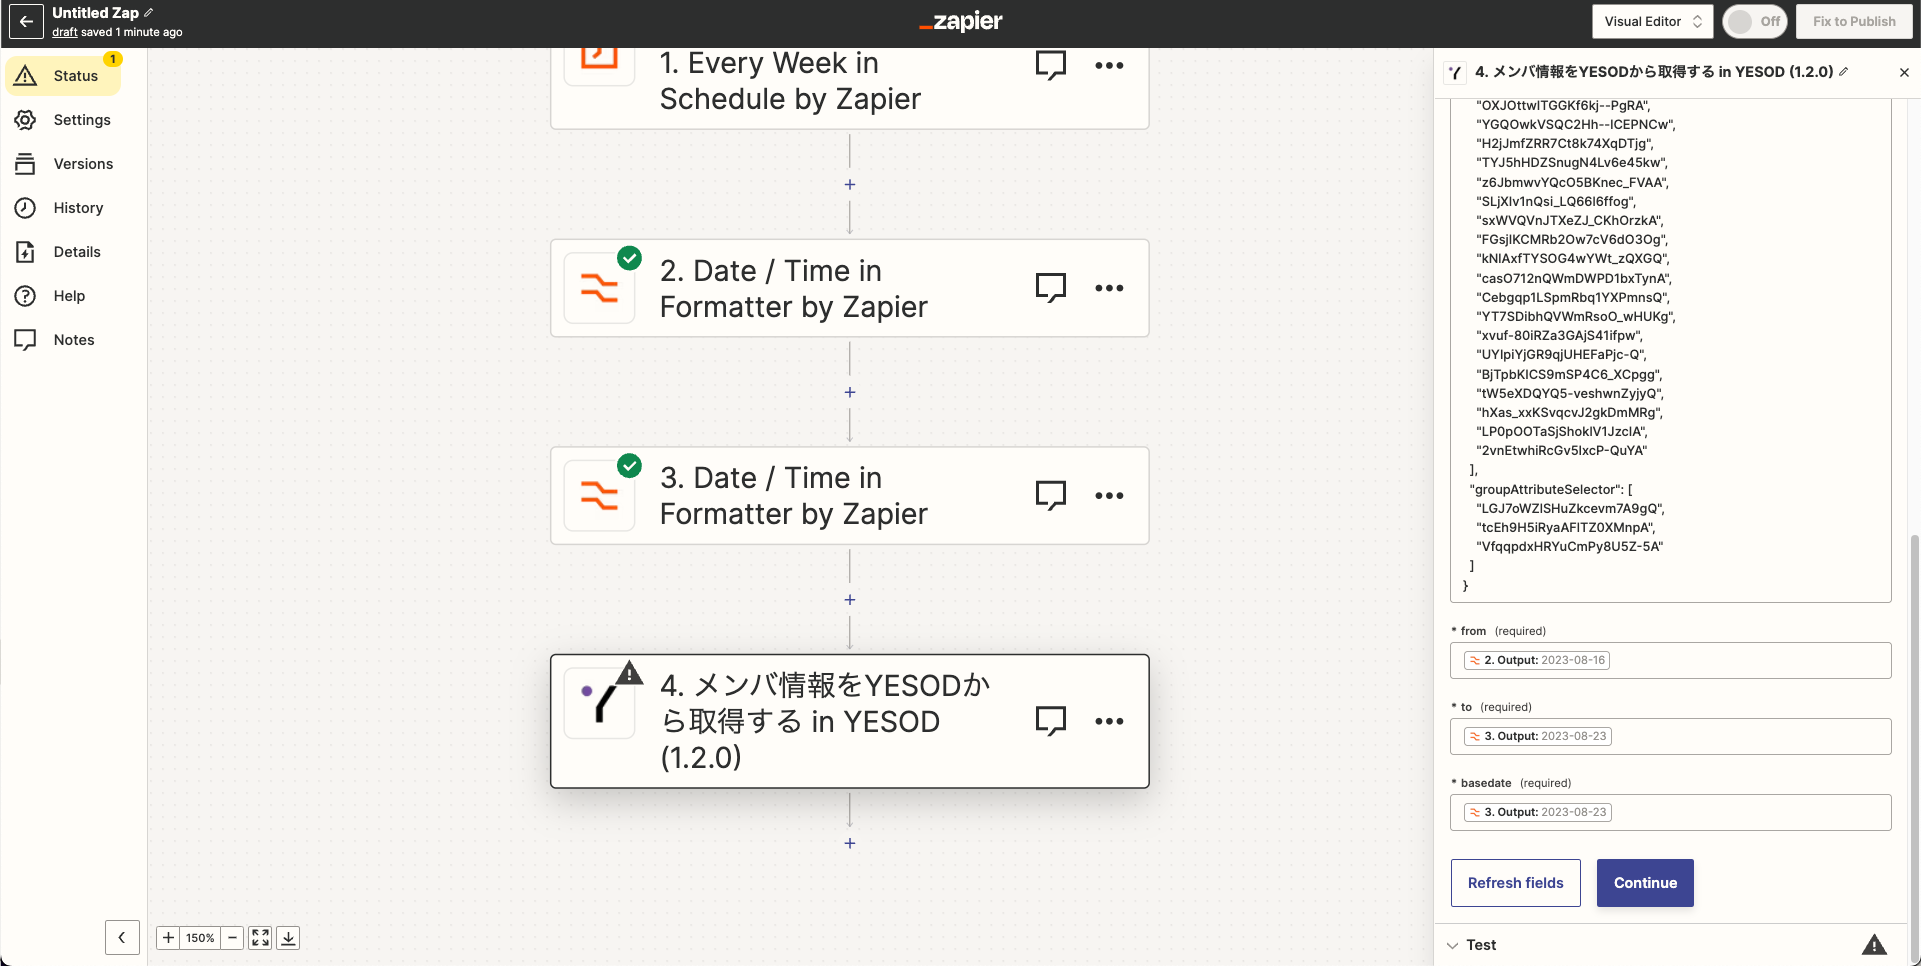Open comment on step 2 Date/Time Formatter

pyautogui.click(x=1051, y=288)
